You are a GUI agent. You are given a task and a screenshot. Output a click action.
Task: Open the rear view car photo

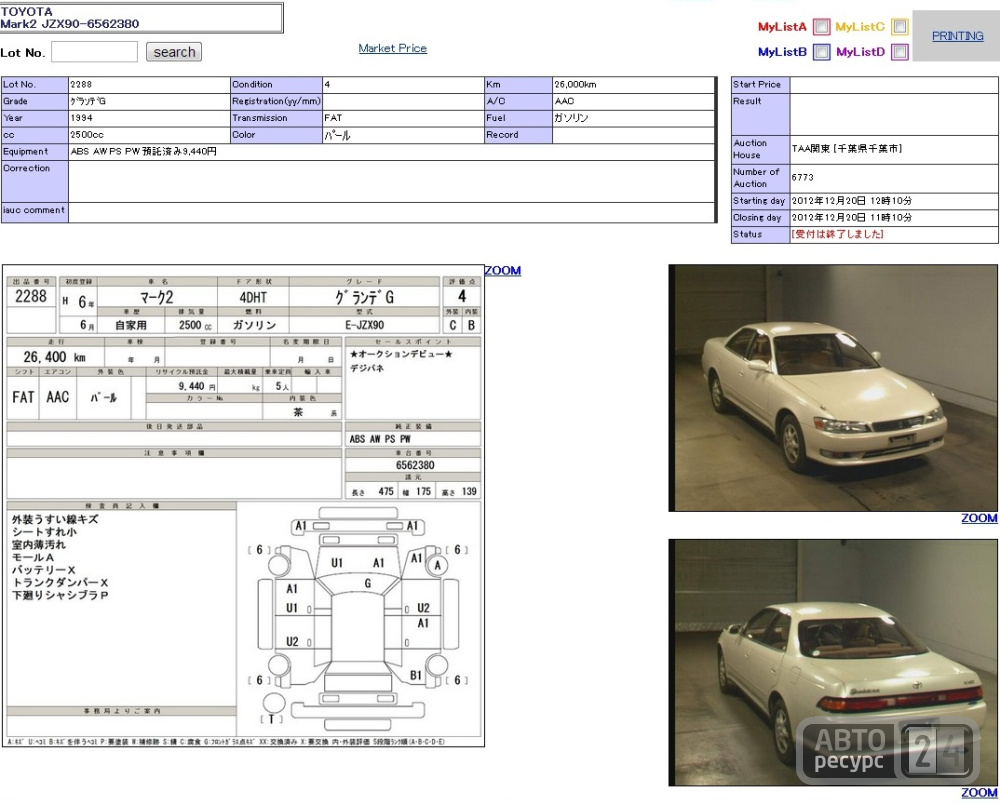pyautogui.click(x=833, y=662)
